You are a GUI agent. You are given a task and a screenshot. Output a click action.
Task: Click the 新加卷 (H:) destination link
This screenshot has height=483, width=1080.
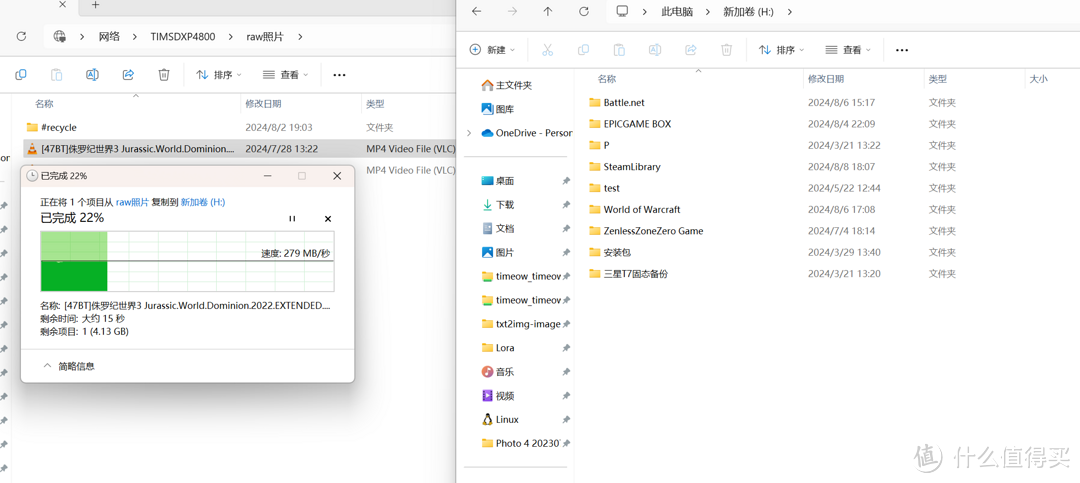point(202,202)
